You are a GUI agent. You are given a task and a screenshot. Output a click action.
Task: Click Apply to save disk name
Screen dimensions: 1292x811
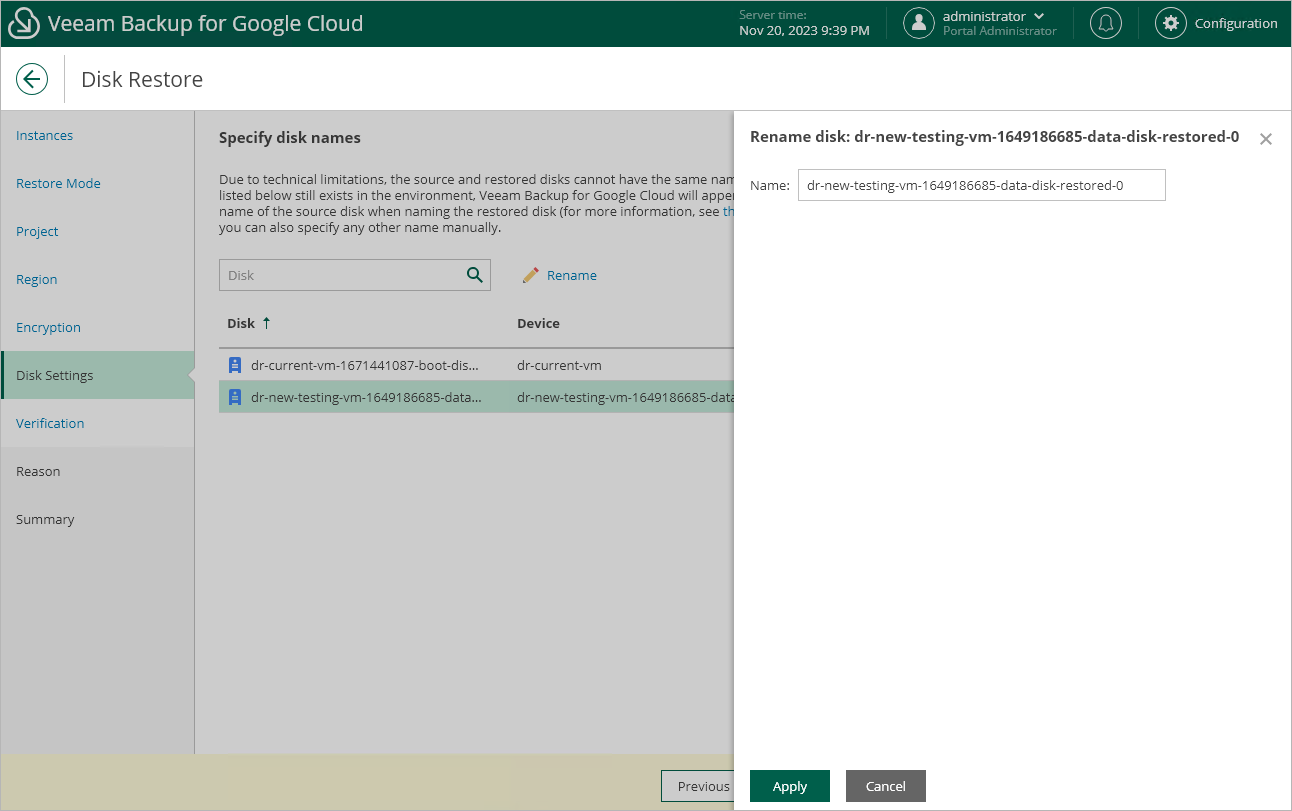tap(790, 786)
